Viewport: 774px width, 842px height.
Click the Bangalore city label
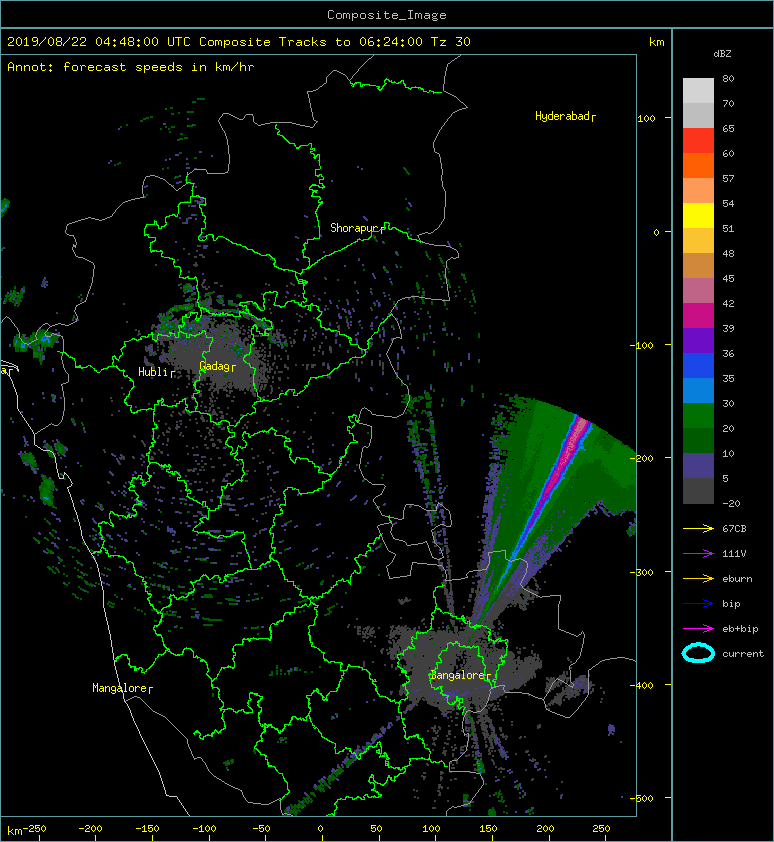461,676
